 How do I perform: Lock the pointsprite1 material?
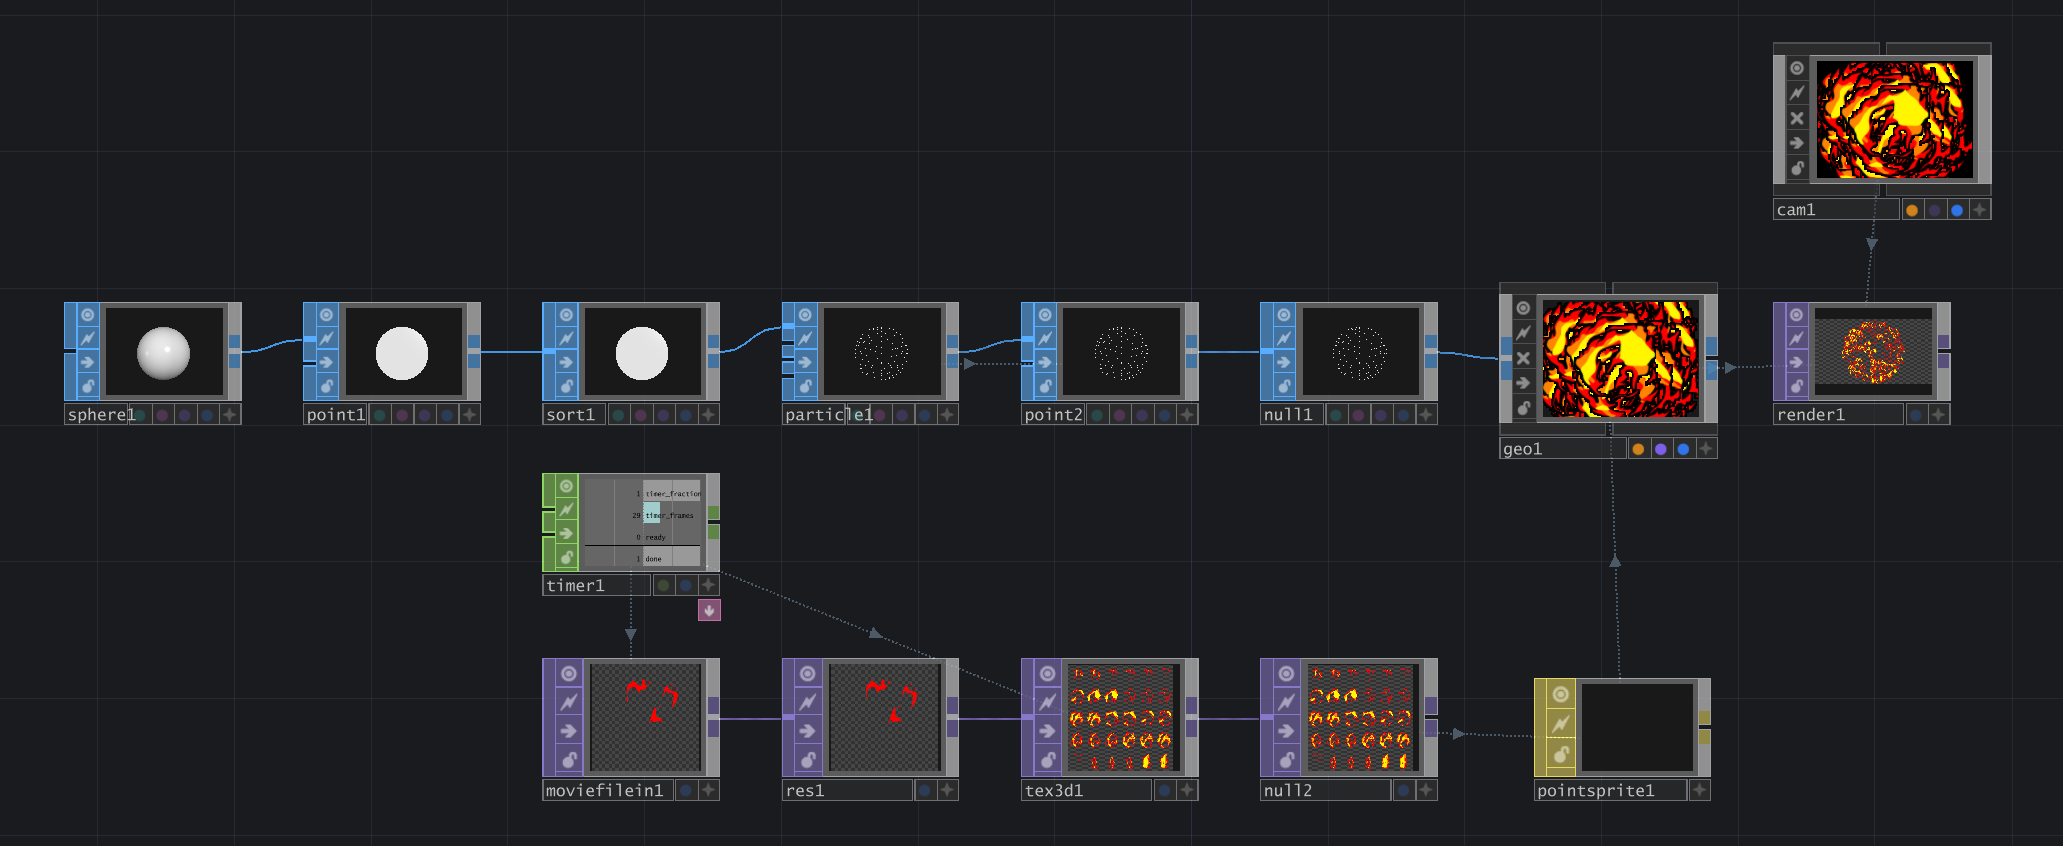tap(1560, 754)
